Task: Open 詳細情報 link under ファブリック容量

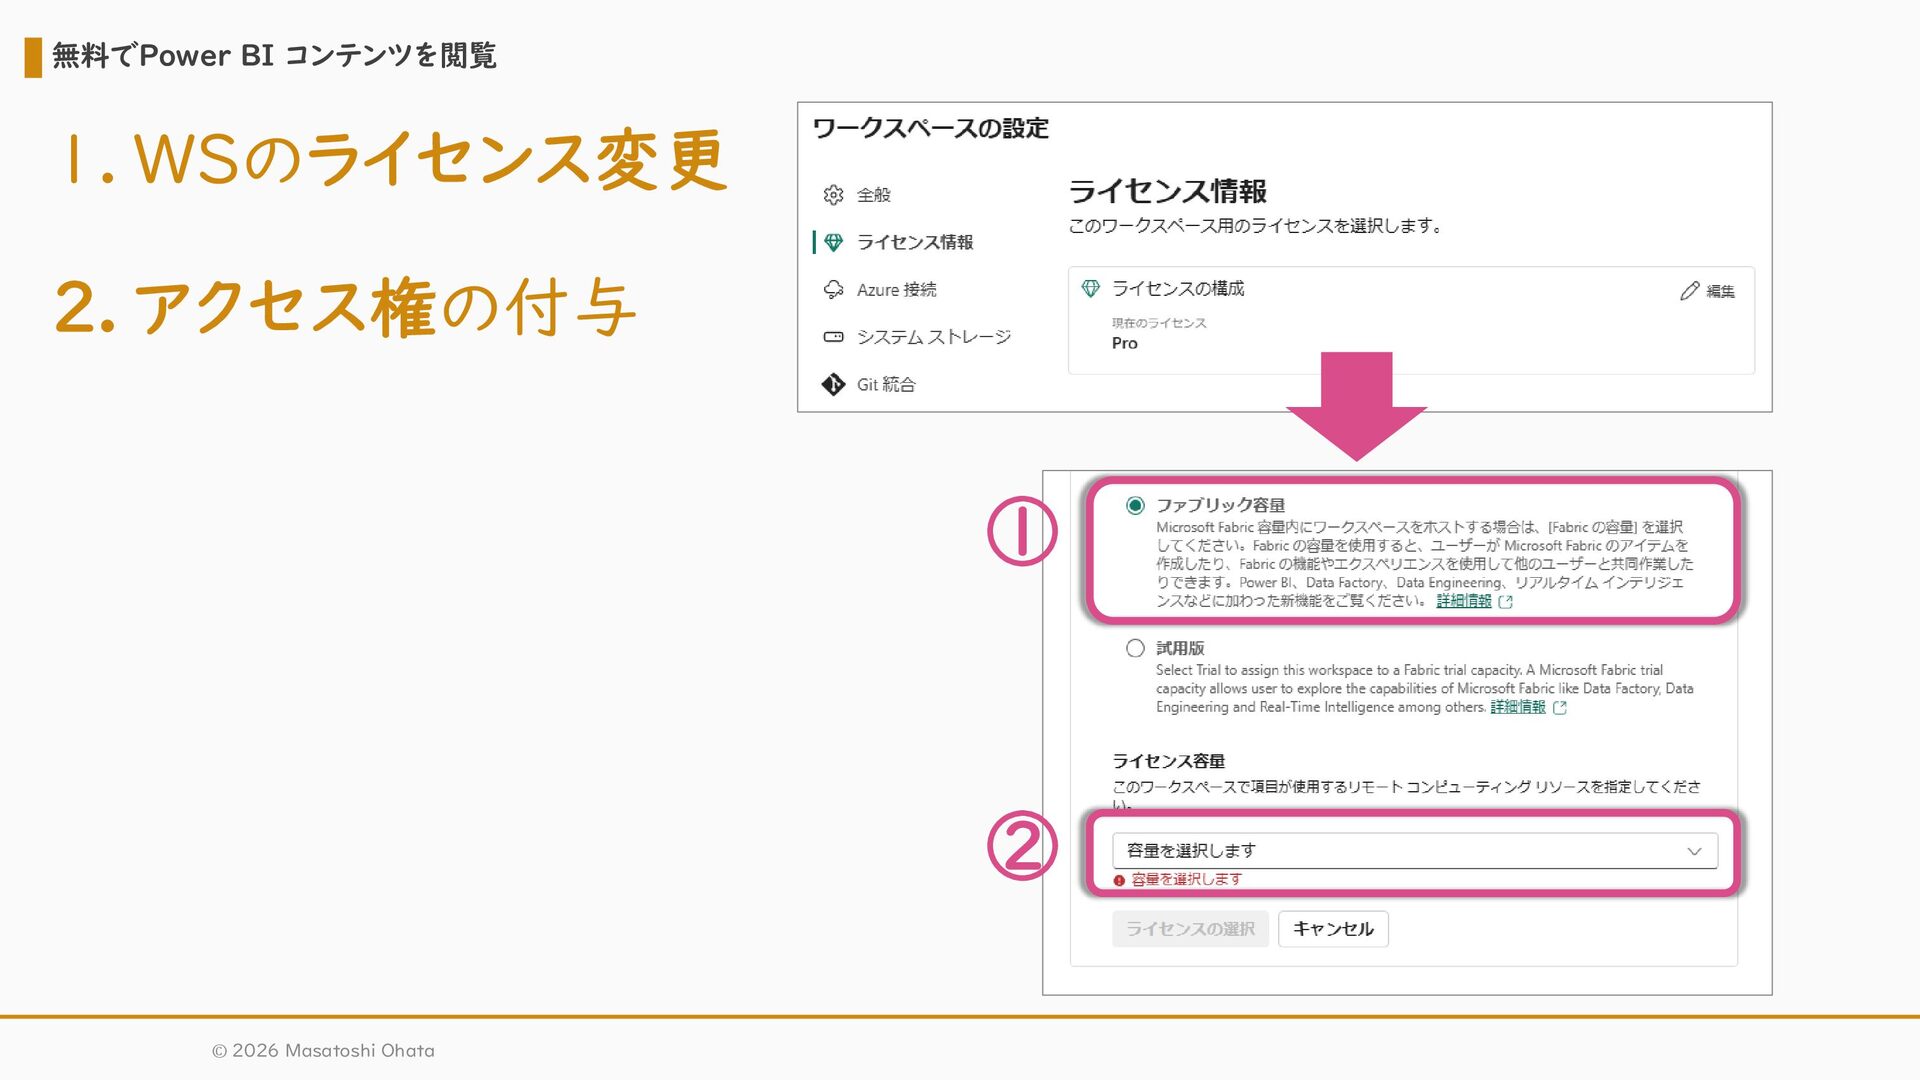Action: pos(1463,601)
